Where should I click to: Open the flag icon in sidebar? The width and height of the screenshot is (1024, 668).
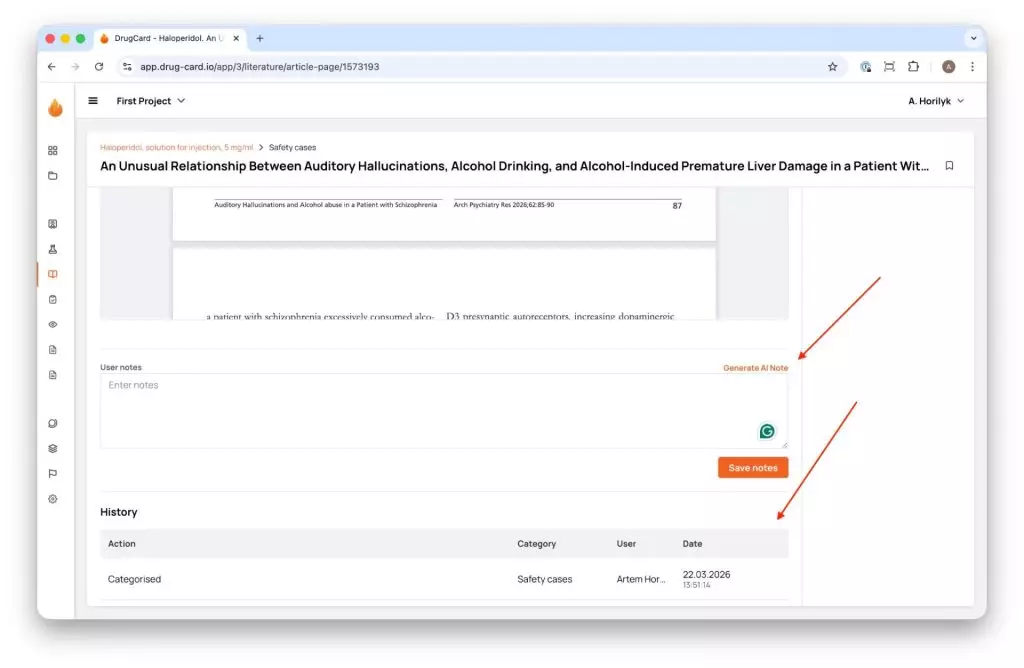coord(53,473)
